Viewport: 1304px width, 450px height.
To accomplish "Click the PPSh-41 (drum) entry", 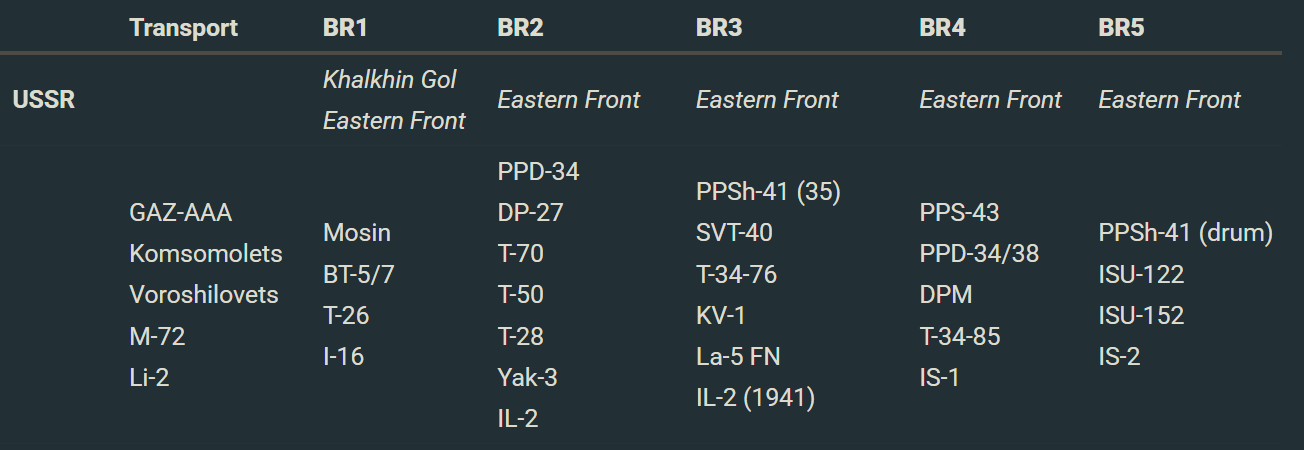I will tap(1185, 233).
